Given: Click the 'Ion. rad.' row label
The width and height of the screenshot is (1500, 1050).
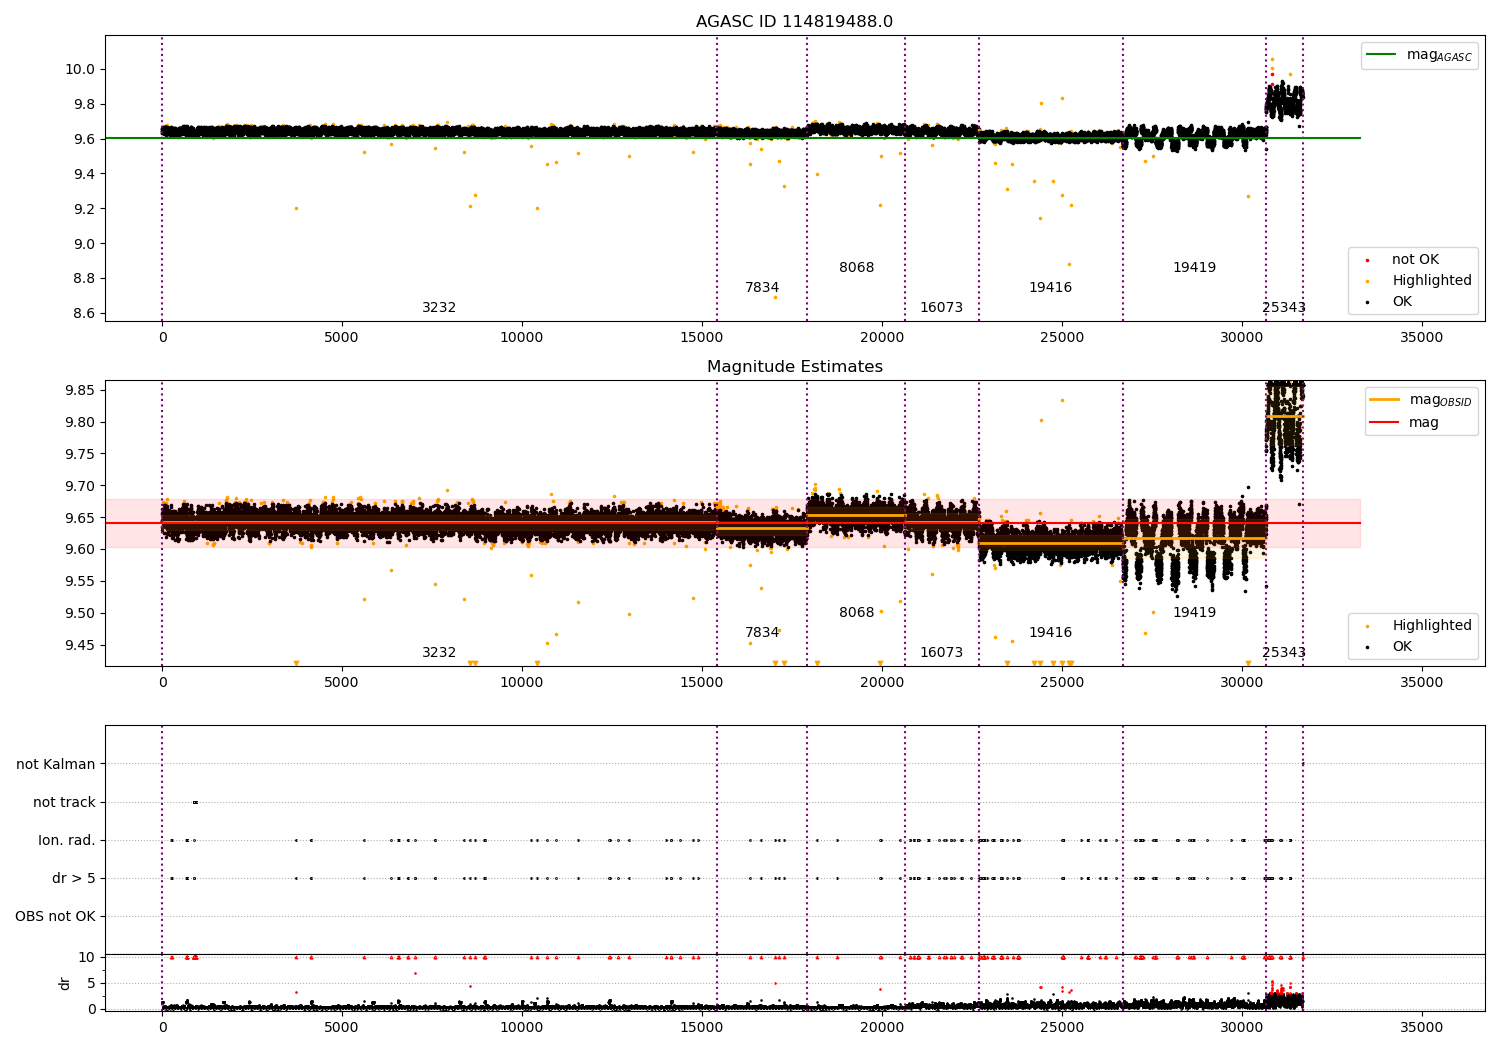Looking at the screenshot, I should (67, 841).
